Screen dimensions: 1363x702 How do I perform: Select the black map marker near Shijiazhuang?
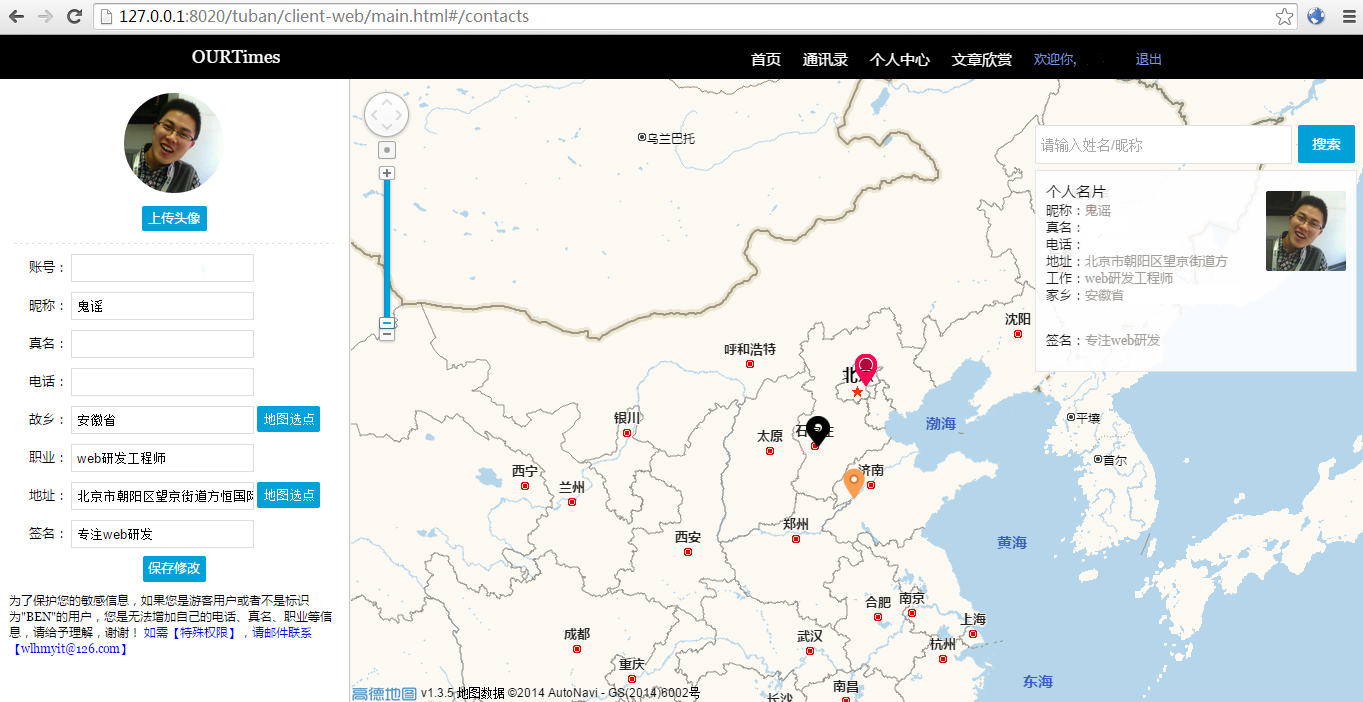(x=818, y=431)
